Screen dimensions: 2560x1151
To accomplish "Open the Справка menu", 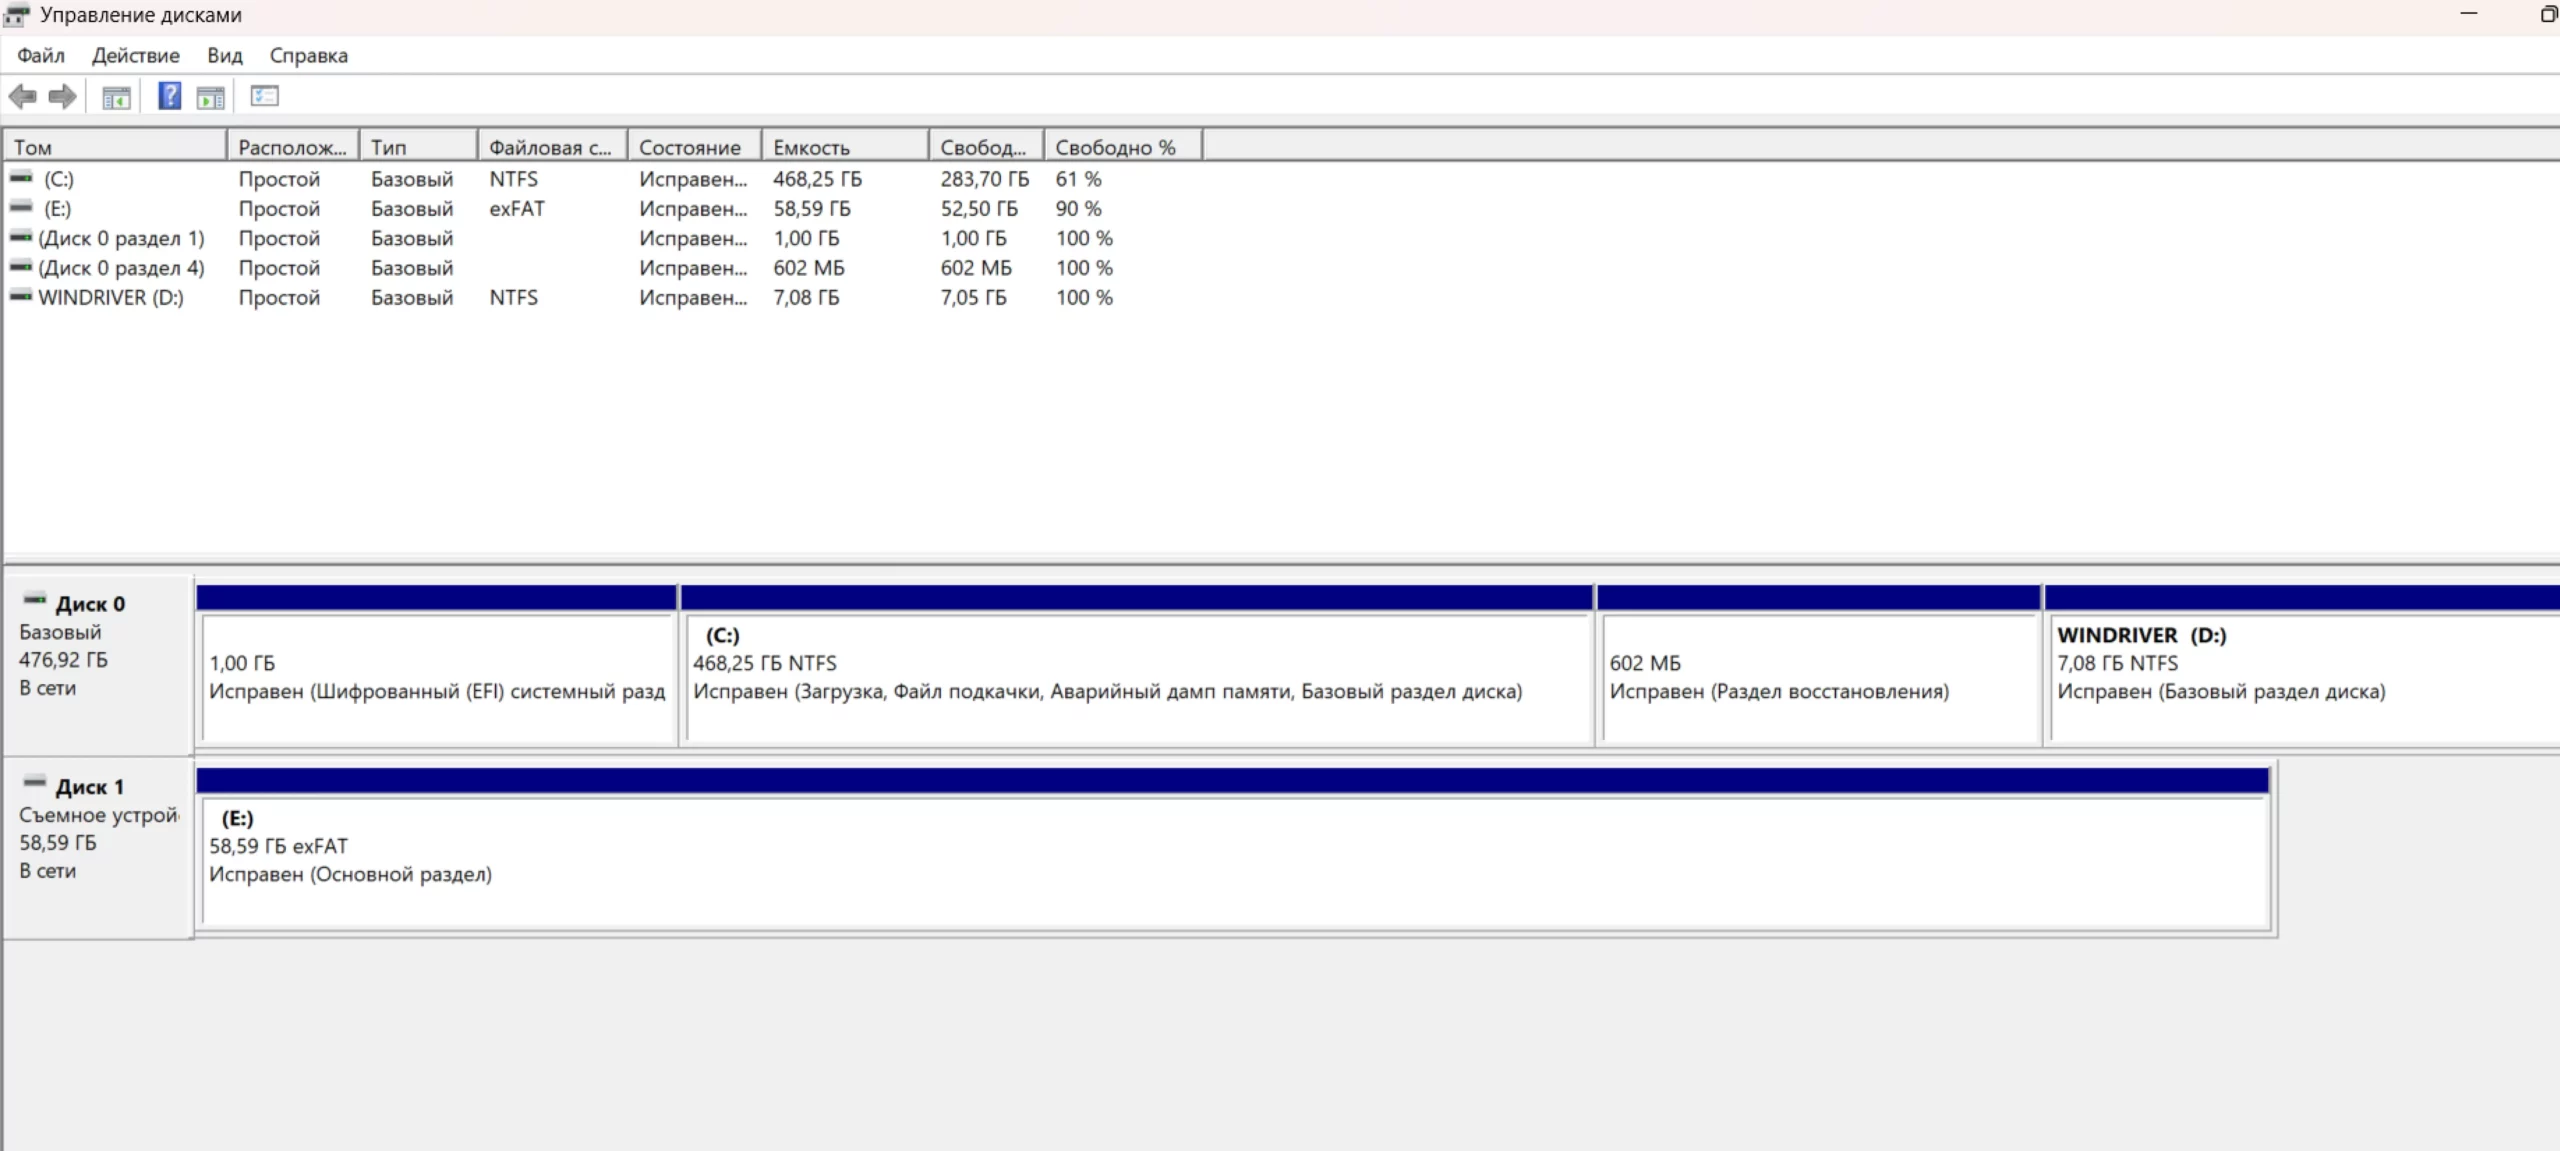I will (x=308, y=56).
